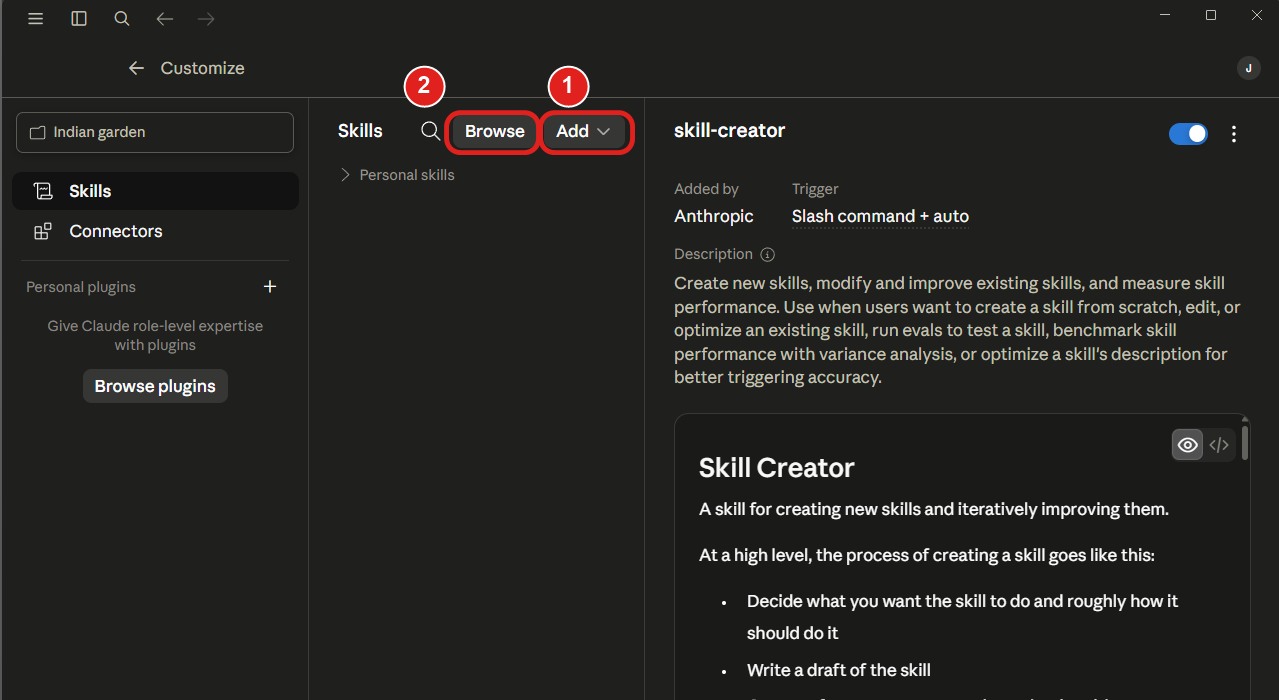Open search from the title bar

click(x=122, y=18)
